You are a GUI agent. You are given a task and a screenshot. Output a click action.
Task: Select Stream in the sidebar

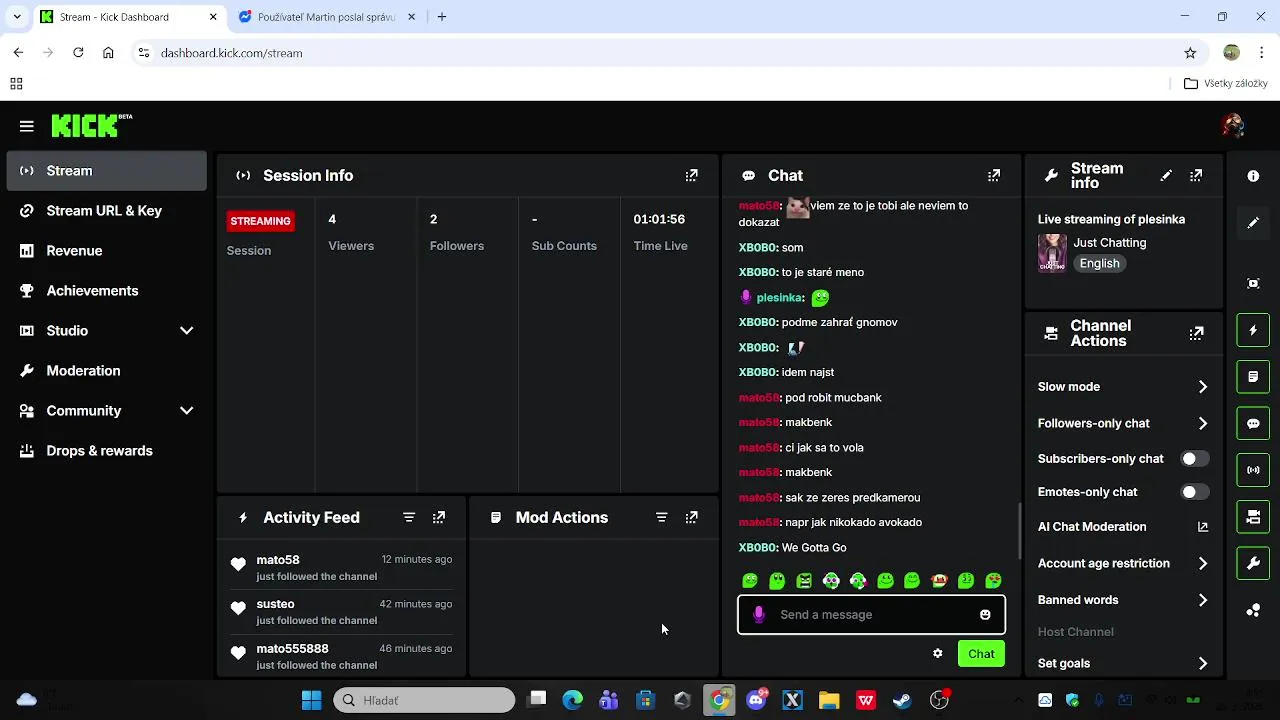point(106,171)
